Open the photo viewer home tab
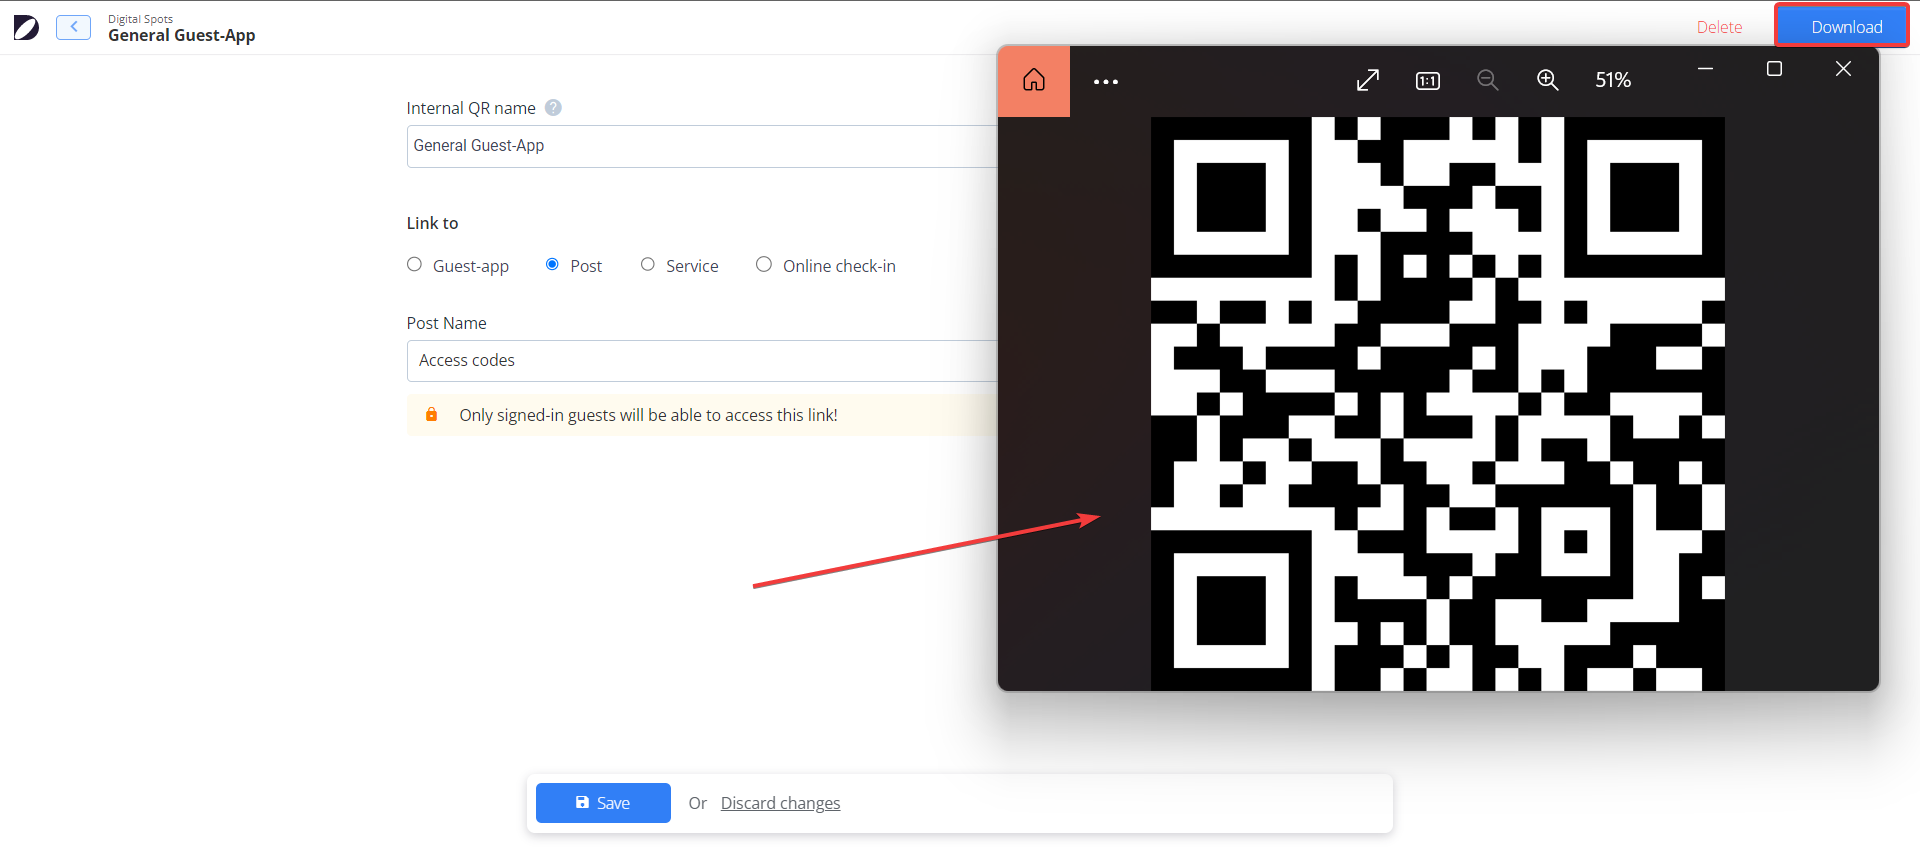Screen dimensions: 1920x854 click(1034, 81)
